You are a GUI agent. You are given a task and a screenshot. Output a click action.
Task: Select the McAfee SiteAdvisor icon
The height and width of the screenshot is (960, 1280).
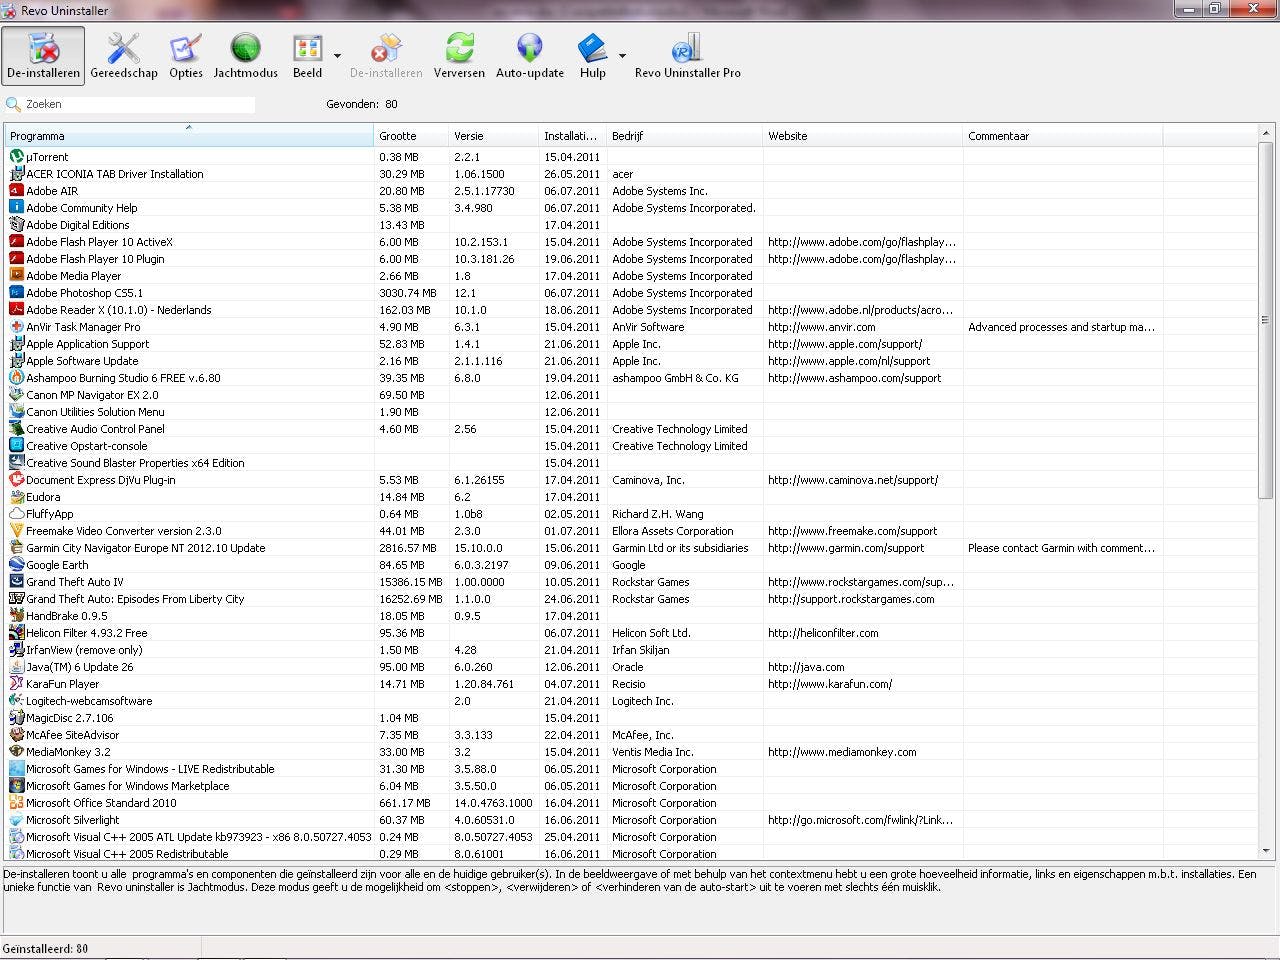[x=17, y=735]
